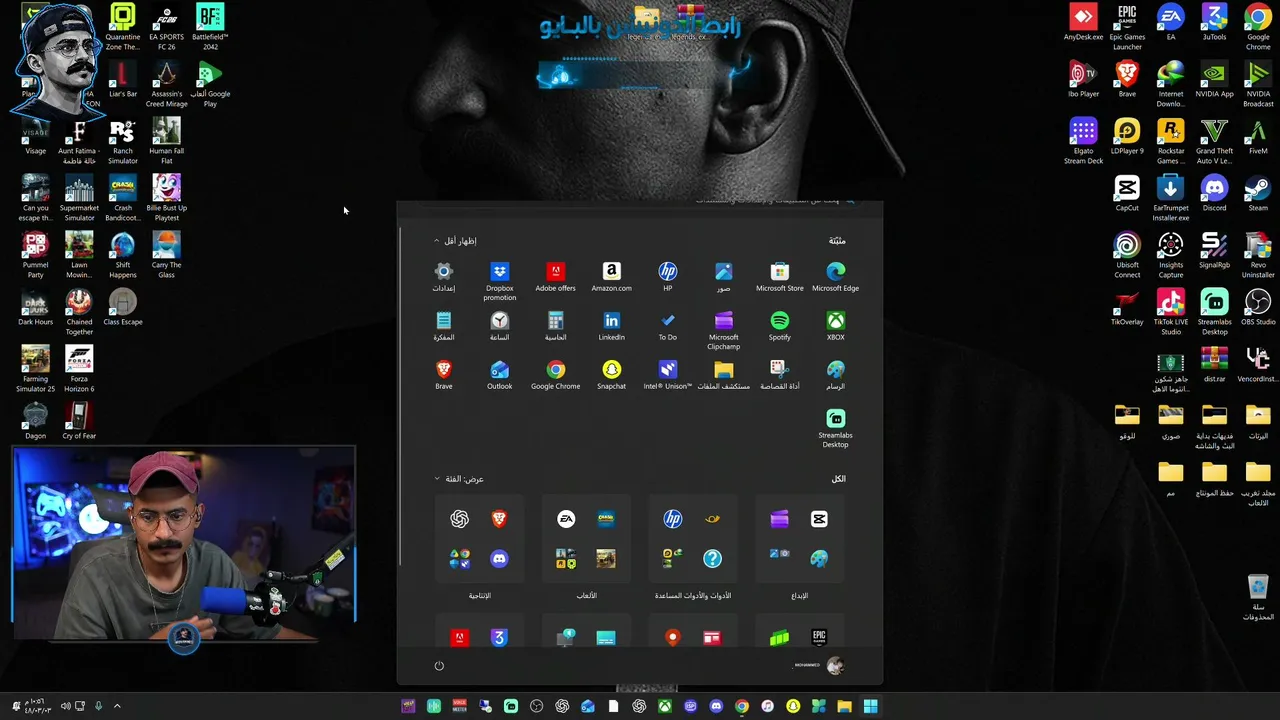Launch Intel Unison from the Start menu
Image resolution: width=1280 pixels, height=720 pixels.
coord(667,375)
